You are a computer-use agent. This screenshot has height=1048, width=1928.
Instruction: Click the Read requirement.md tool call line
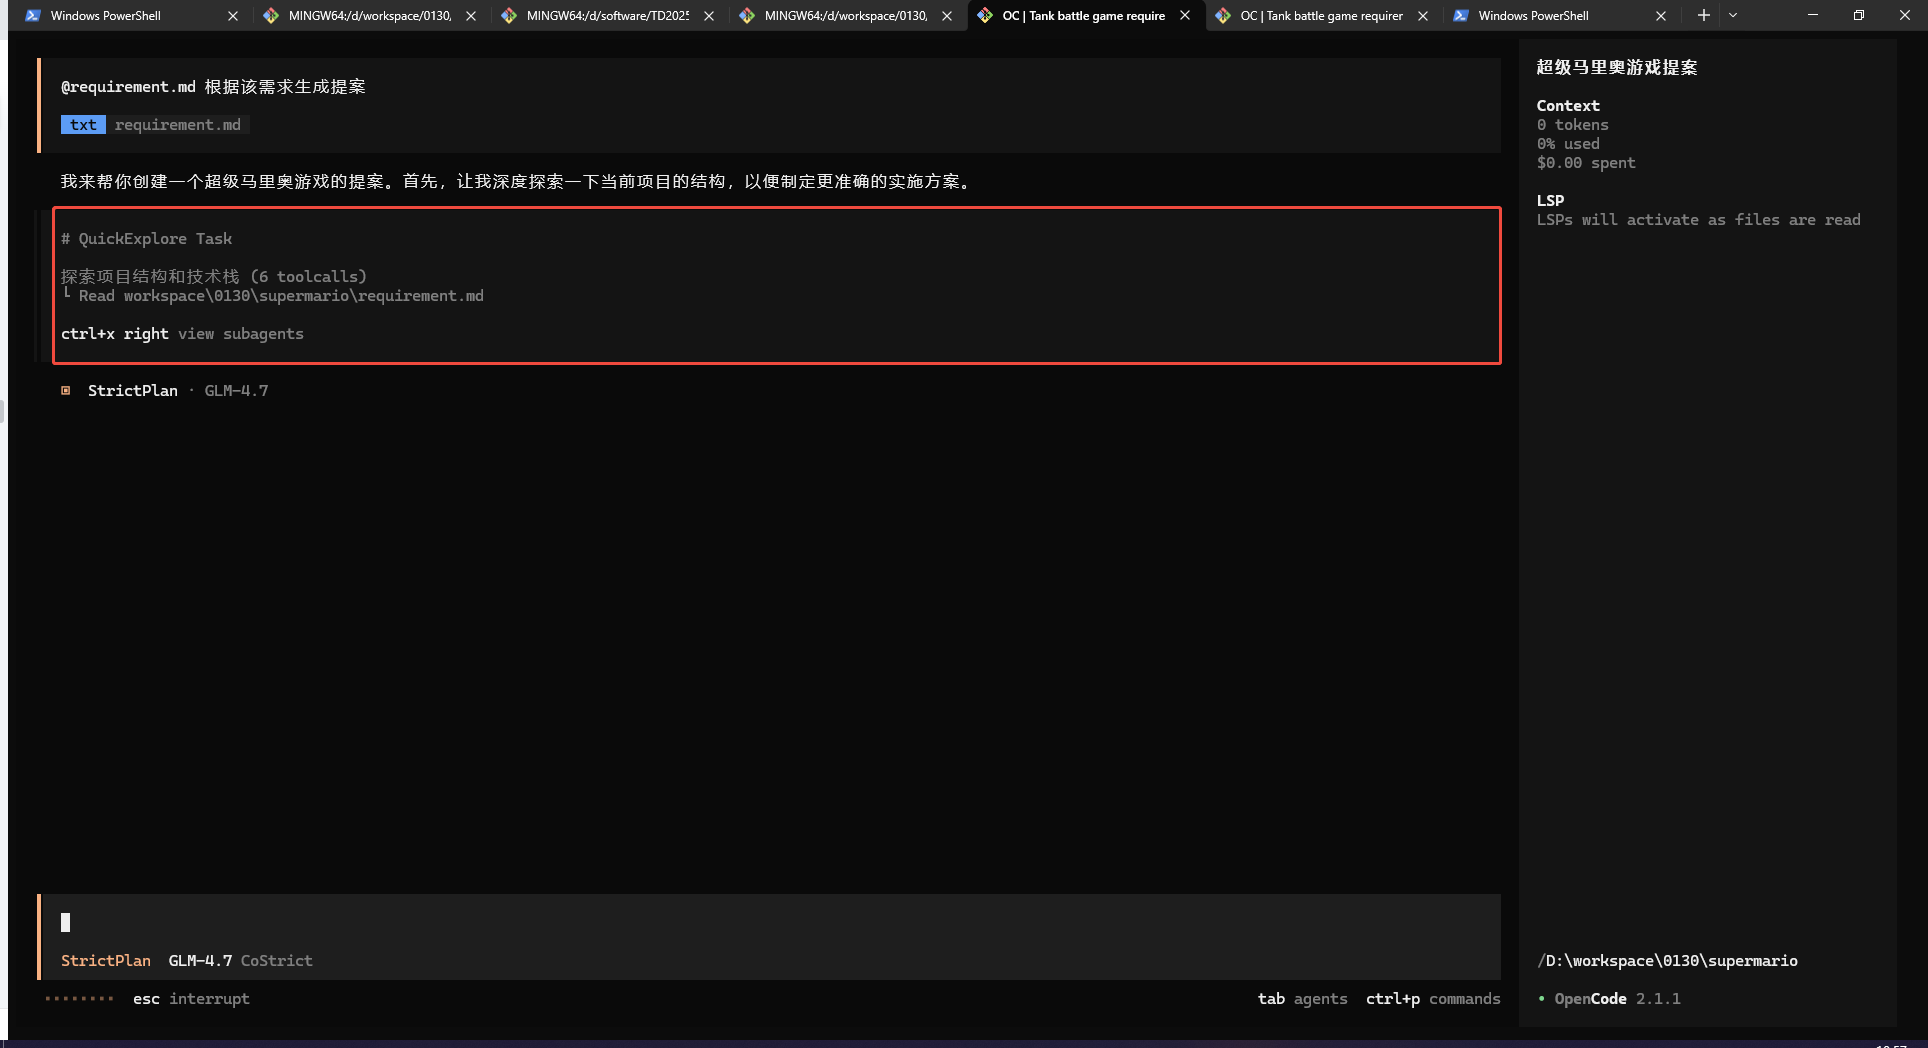point(281,296)
